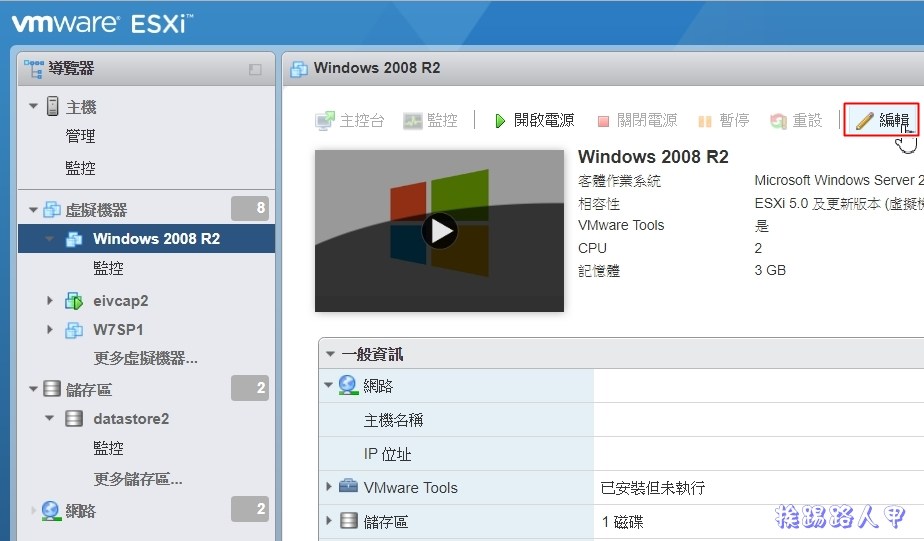Select monitor (監控) under datastore2
The width and height of the screenshot is (924, 541).
point(108,448)
